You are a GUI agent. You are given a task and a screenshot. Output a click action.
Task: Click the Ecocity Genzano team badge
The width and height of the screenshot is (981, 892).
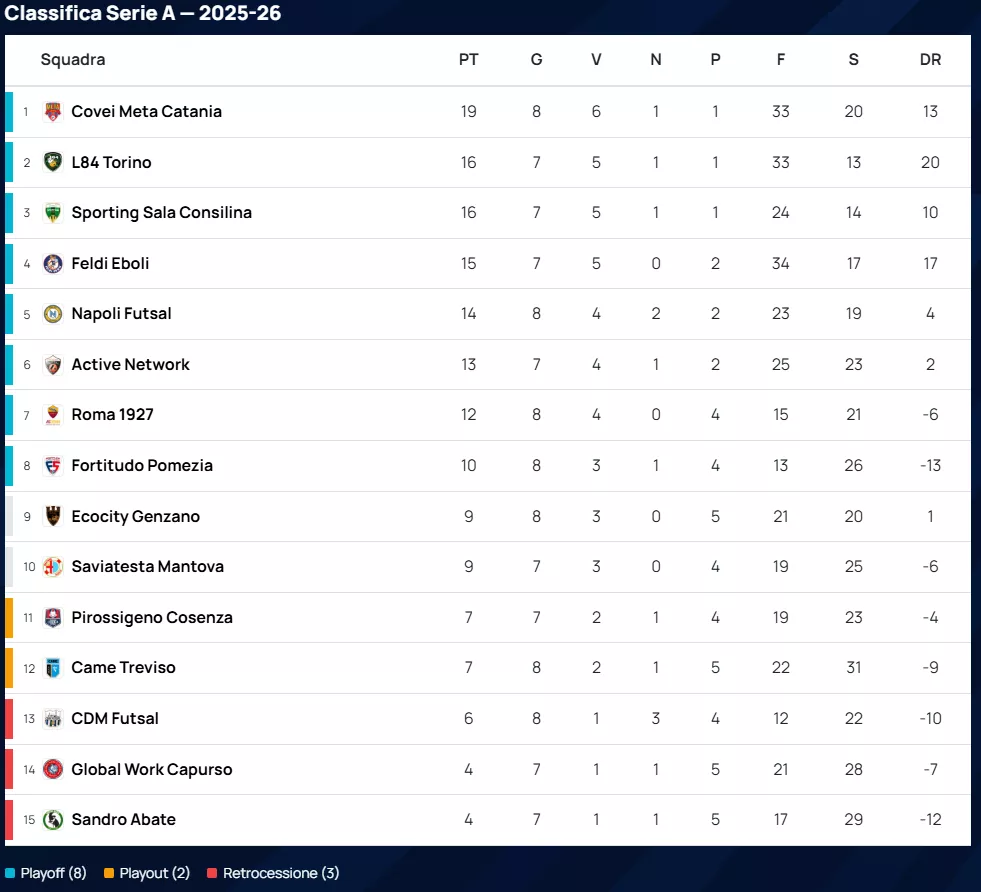(x=53, y=517)
